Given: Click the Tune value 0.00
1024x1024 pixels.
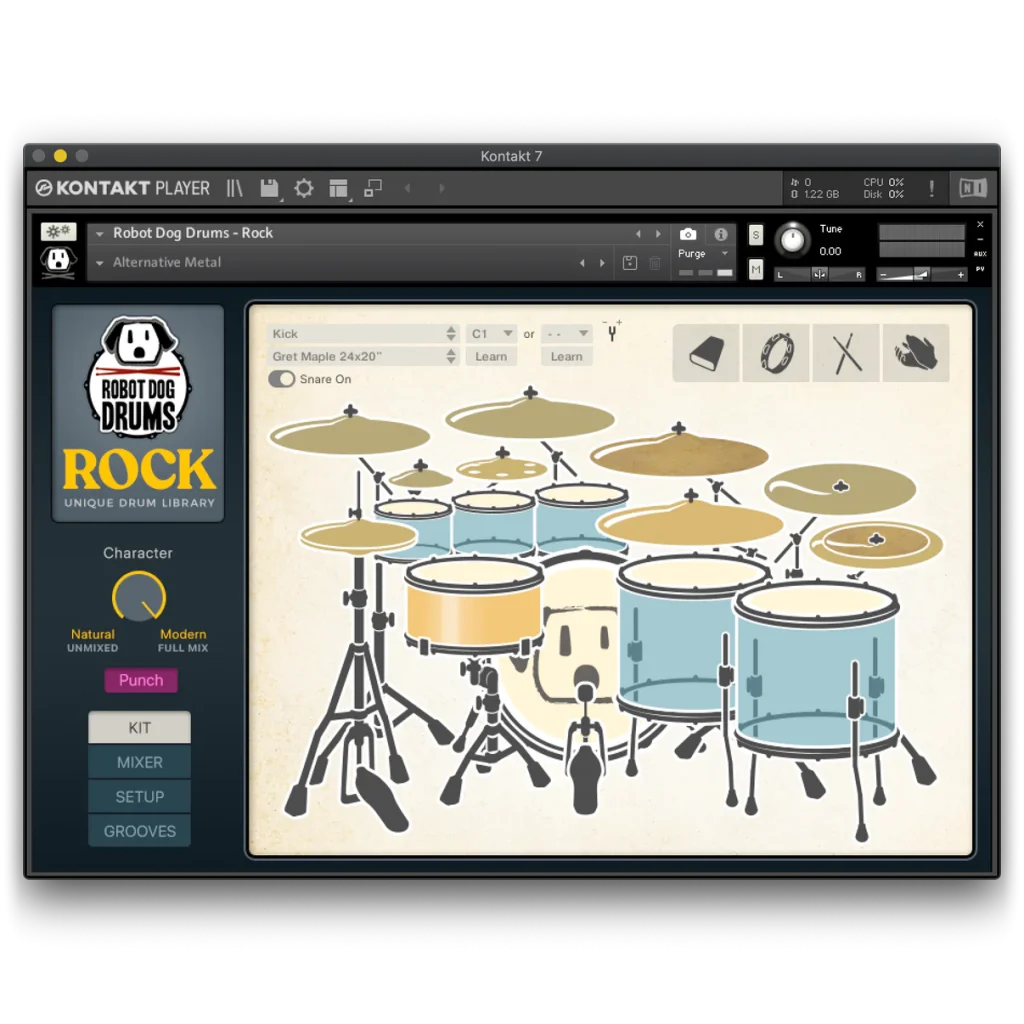Looking at the screenshot, I should coord(830,251).
